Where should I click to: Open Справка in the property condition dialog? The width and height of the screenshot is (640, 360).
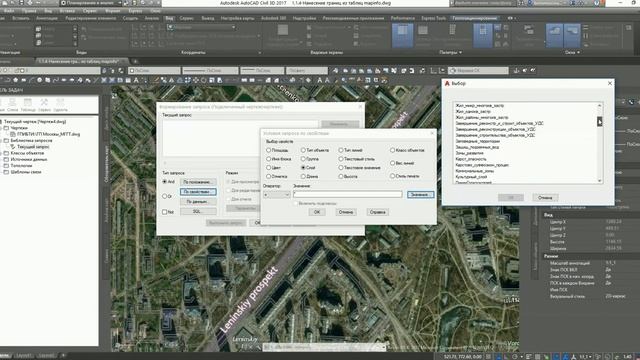377,212
